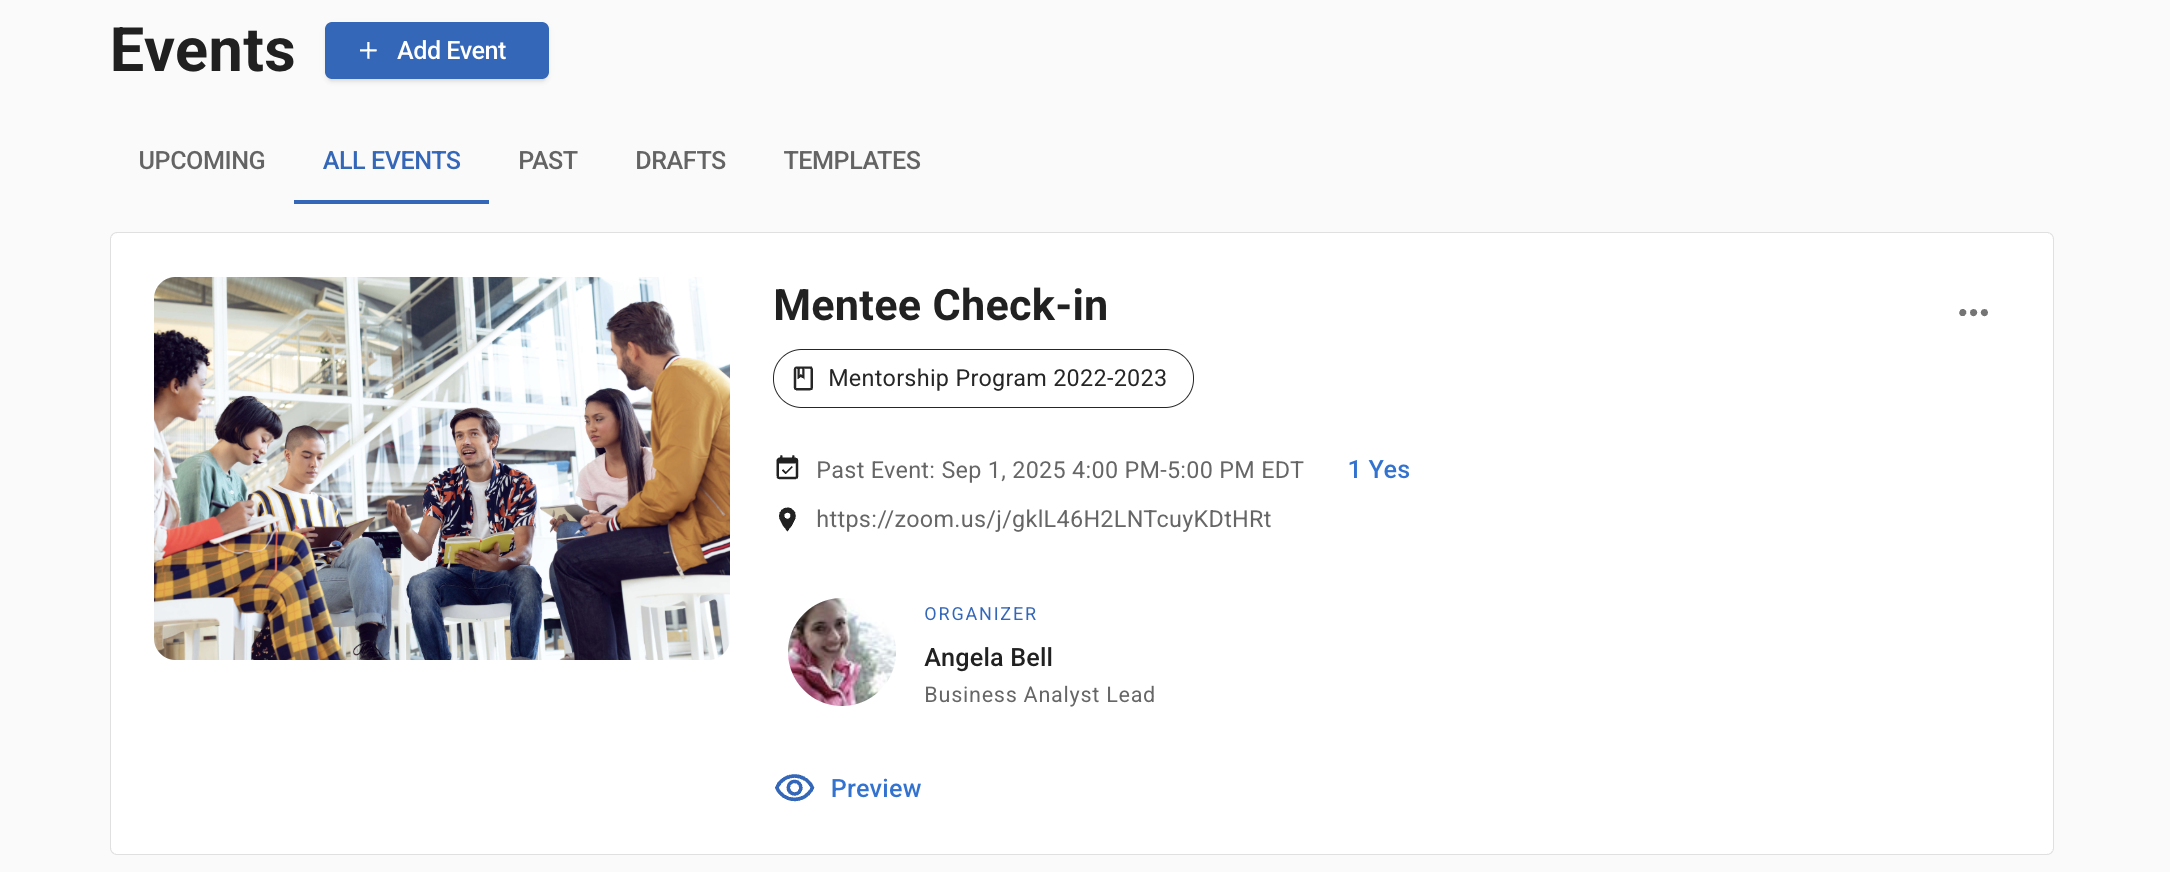The image size is (2170, 872).
Task: Switch to the Upcoming tab
Action: 202,161
